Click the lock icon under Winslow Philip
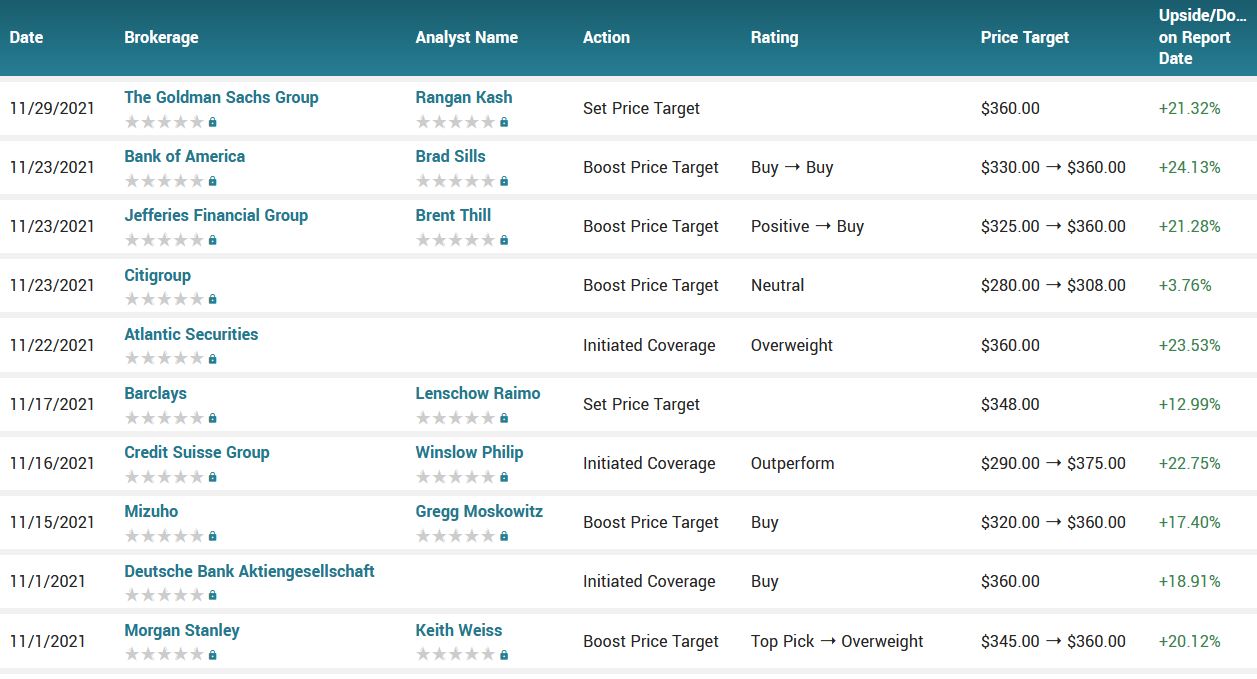This screenshot has height=679, width=1257. pyautogui.click(x=504, y=477)
